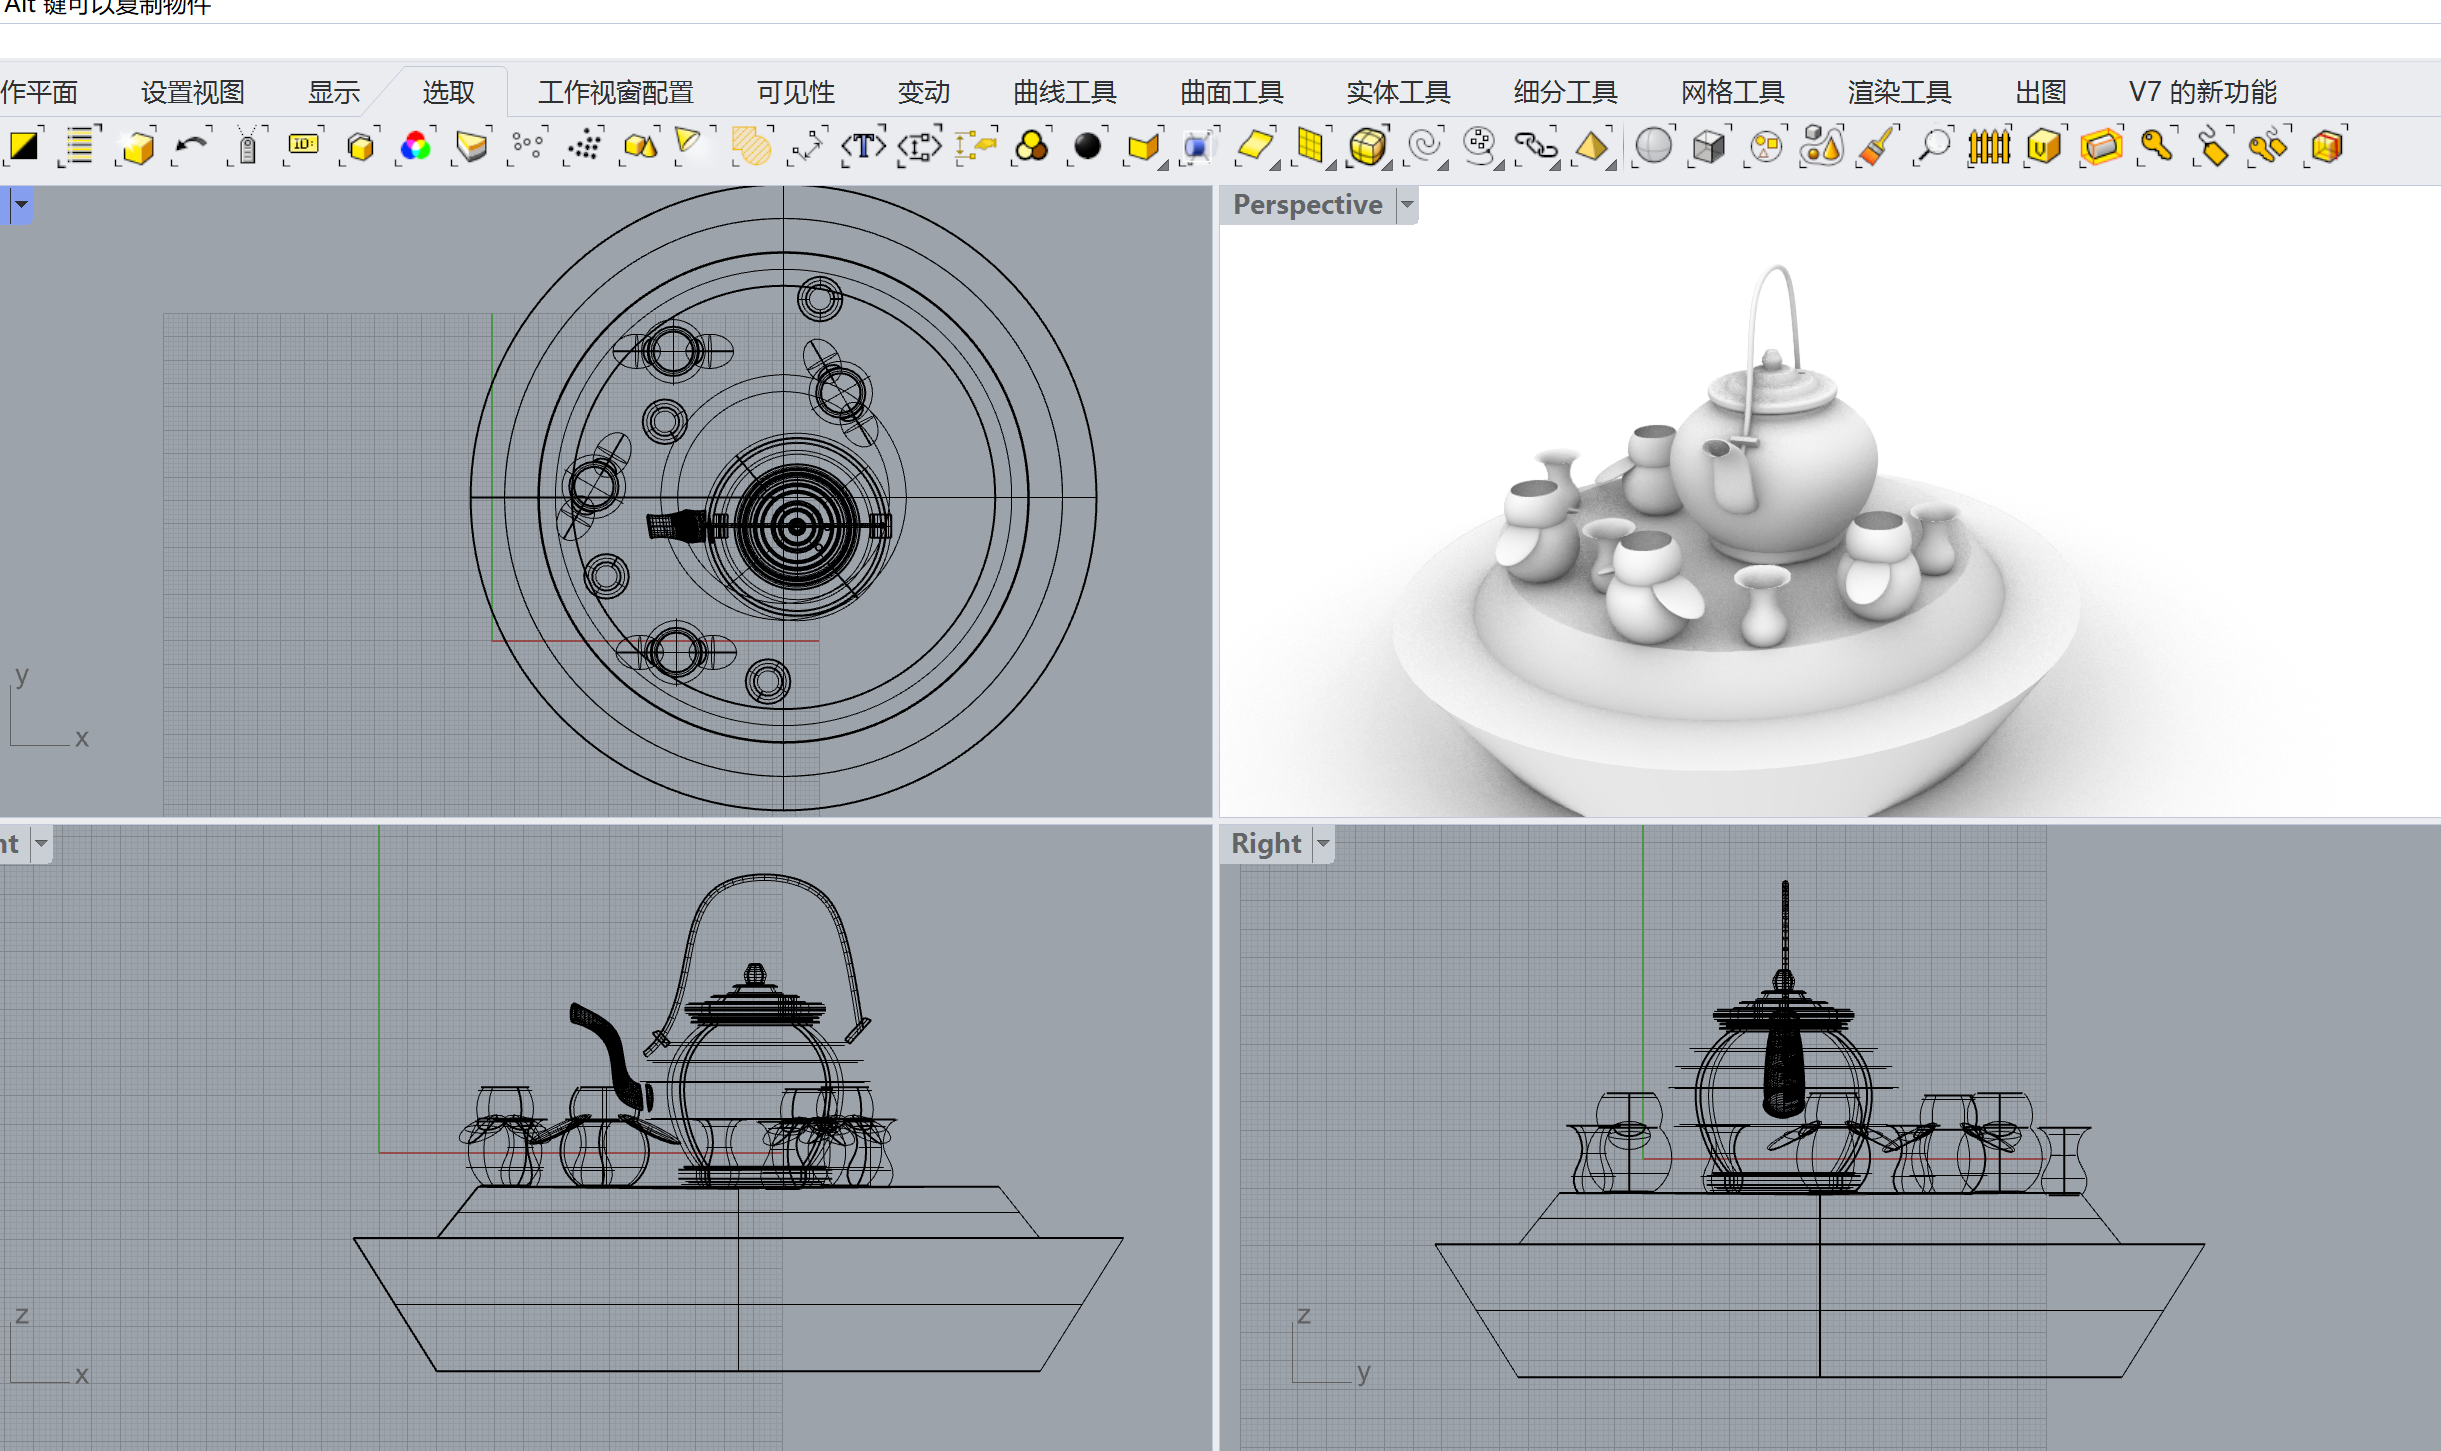The width and height of the screenshot is (2441, 1451).
Task: Switch to the 变动 toolbar tab
Action: pyautogui.click(x=924, y=92)
